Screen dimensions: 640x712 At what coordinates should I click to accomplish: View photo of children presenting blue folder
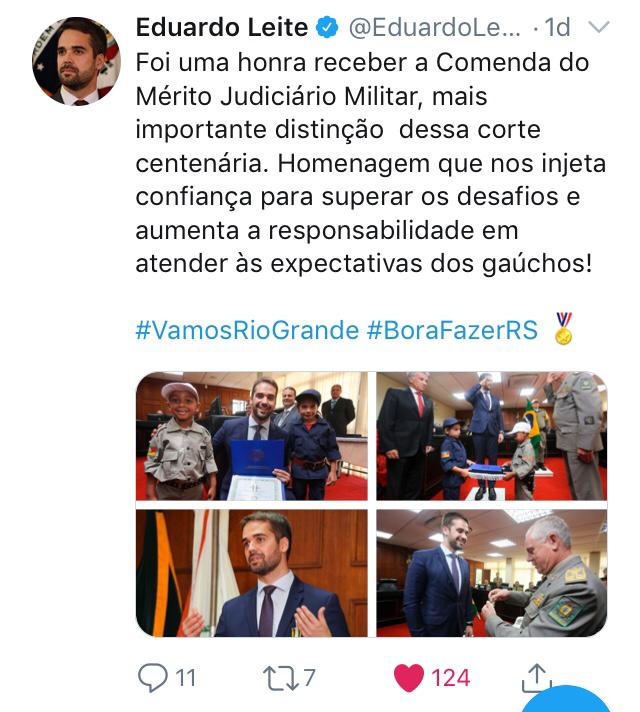click(492, 436)
